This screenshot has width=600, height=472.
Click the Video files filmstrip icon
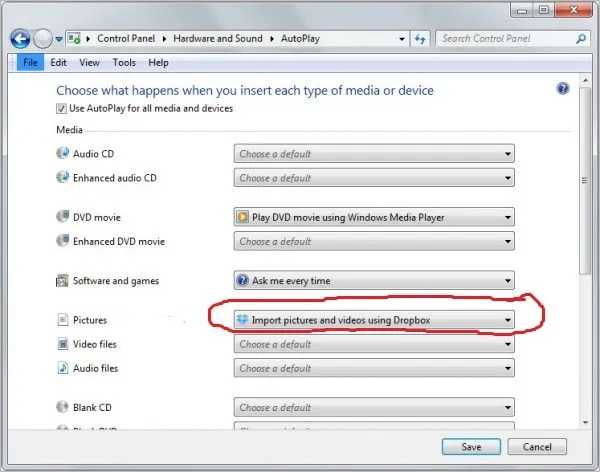[x=62, y=344]
